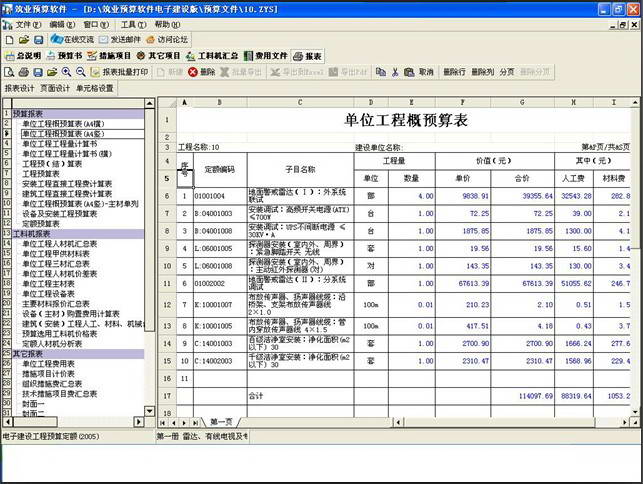Screen dimensions: 643x484
Task: Open 访问论坛 forum link
Action: point(167,40)
